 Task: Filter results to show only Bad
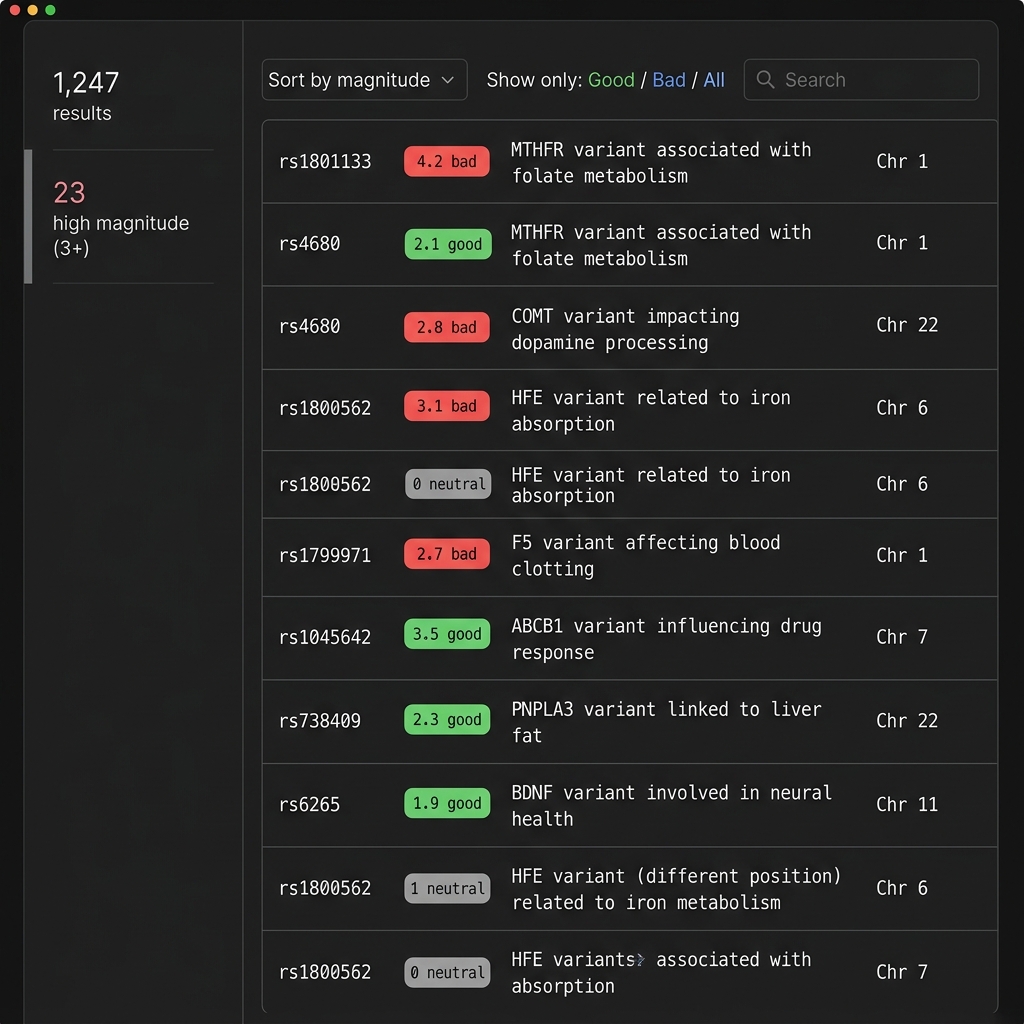coord(669,80)
